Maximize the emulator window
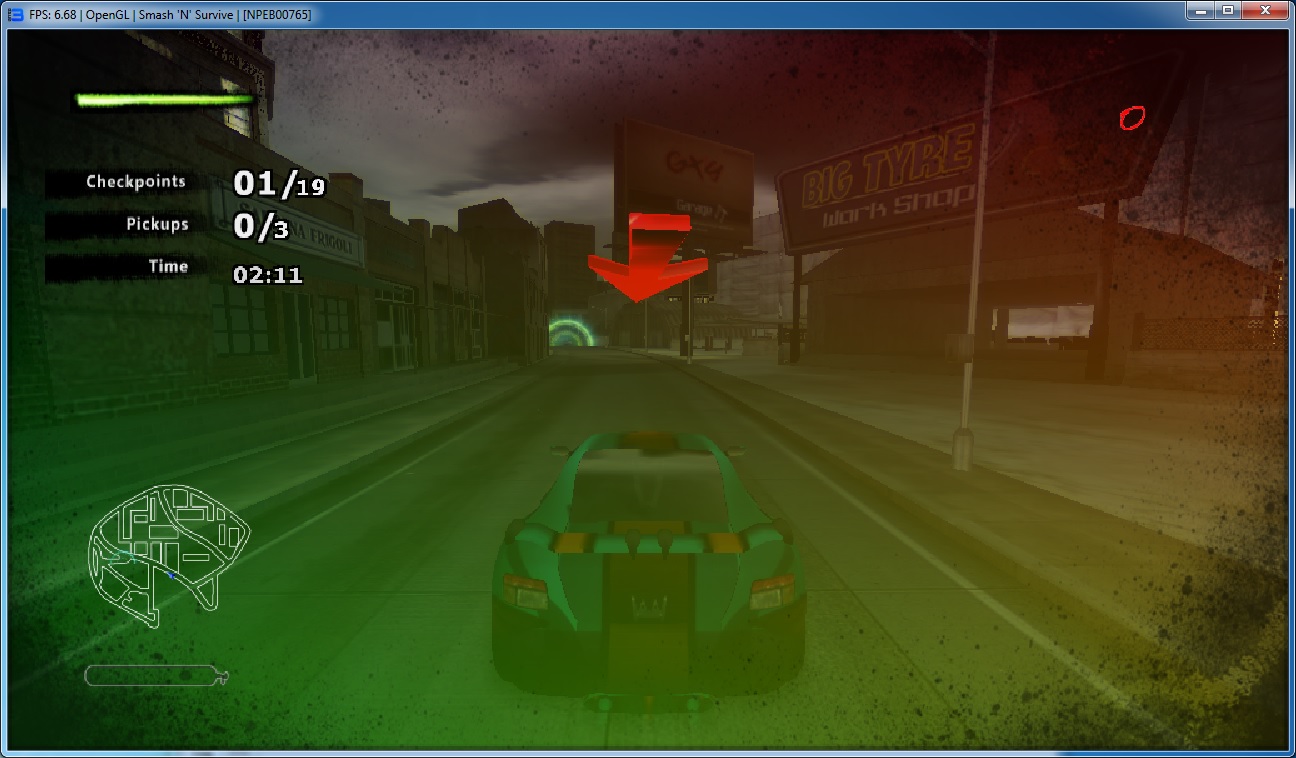 (1227, 11)
